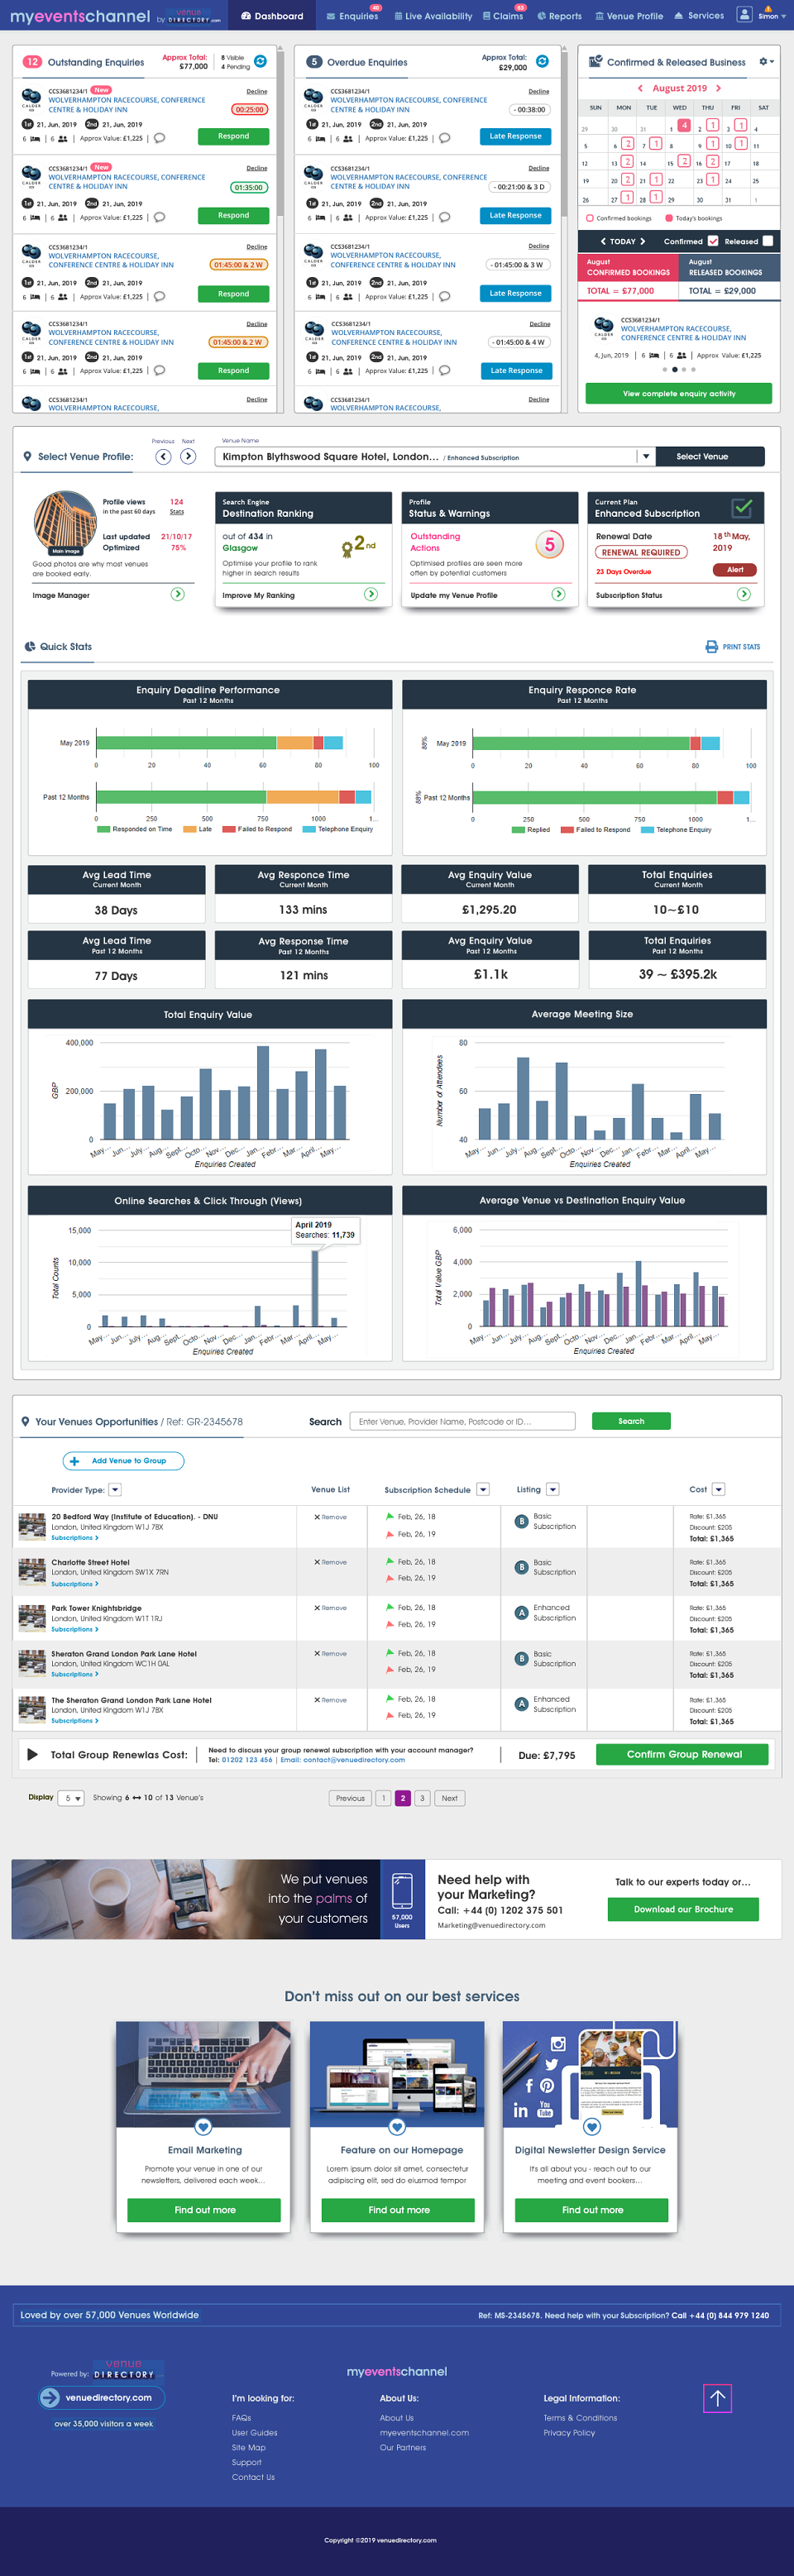Screen dimensions: 794x2576
Task: Open the Display count dropdown
Action: (72, 1799)
